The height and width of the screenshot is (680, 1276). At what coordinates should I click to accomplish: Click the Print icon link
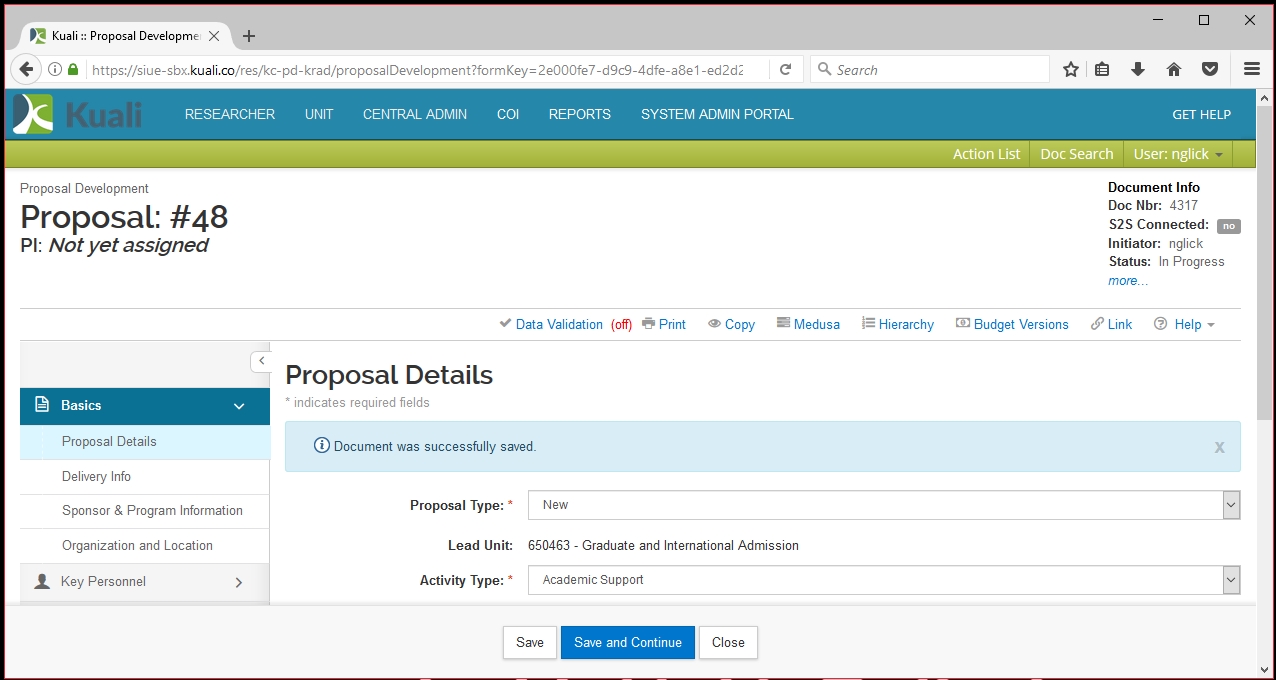664,324
